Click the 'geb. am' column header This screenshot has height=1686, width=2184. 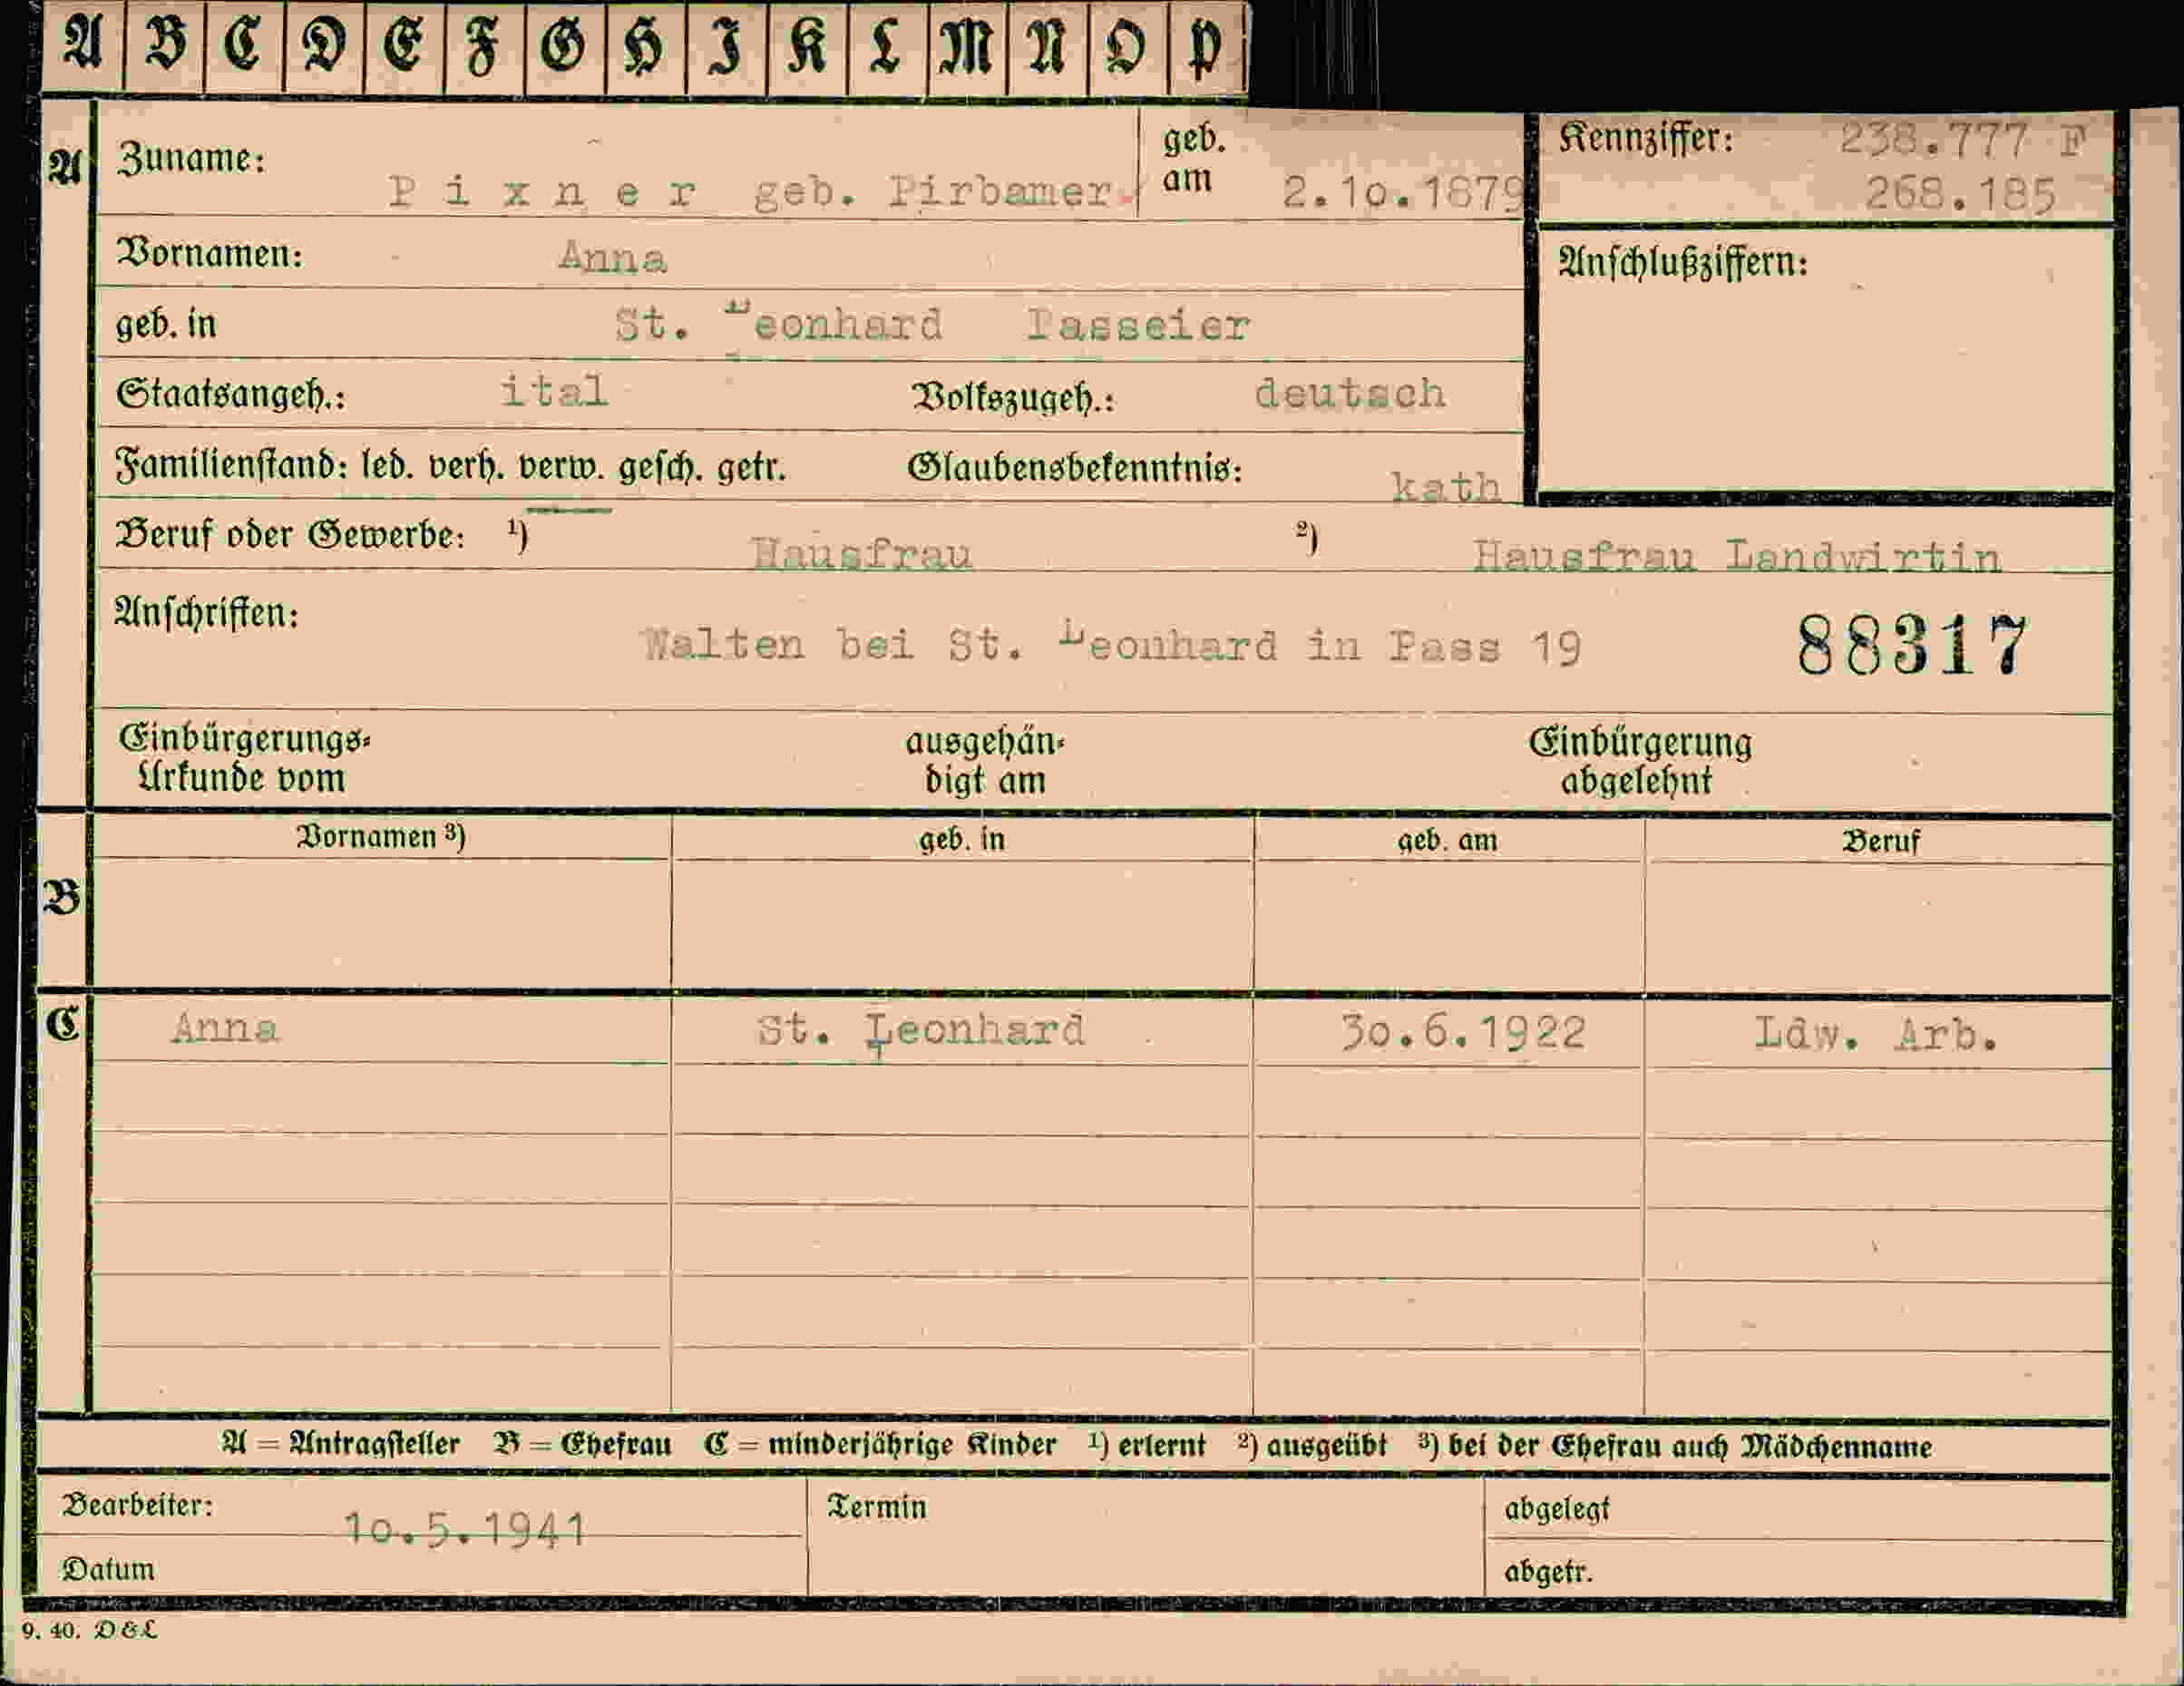[1447, 841]
